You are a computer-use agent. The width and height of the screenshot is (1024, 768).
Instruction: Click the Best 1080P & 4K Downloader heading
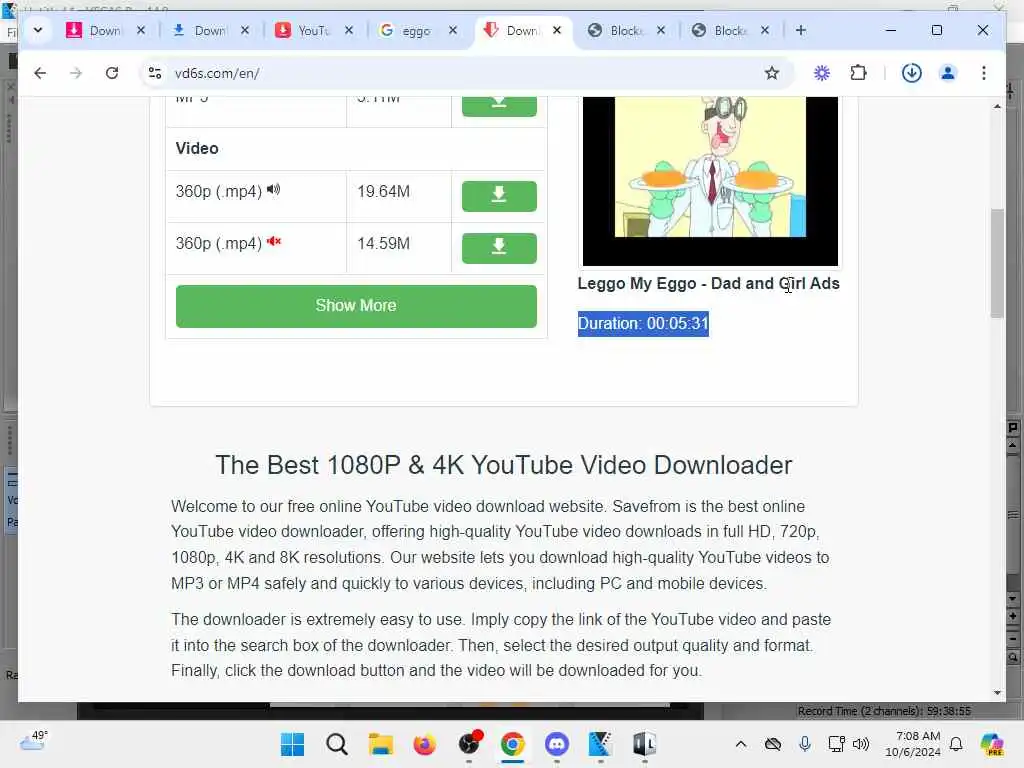504,465
